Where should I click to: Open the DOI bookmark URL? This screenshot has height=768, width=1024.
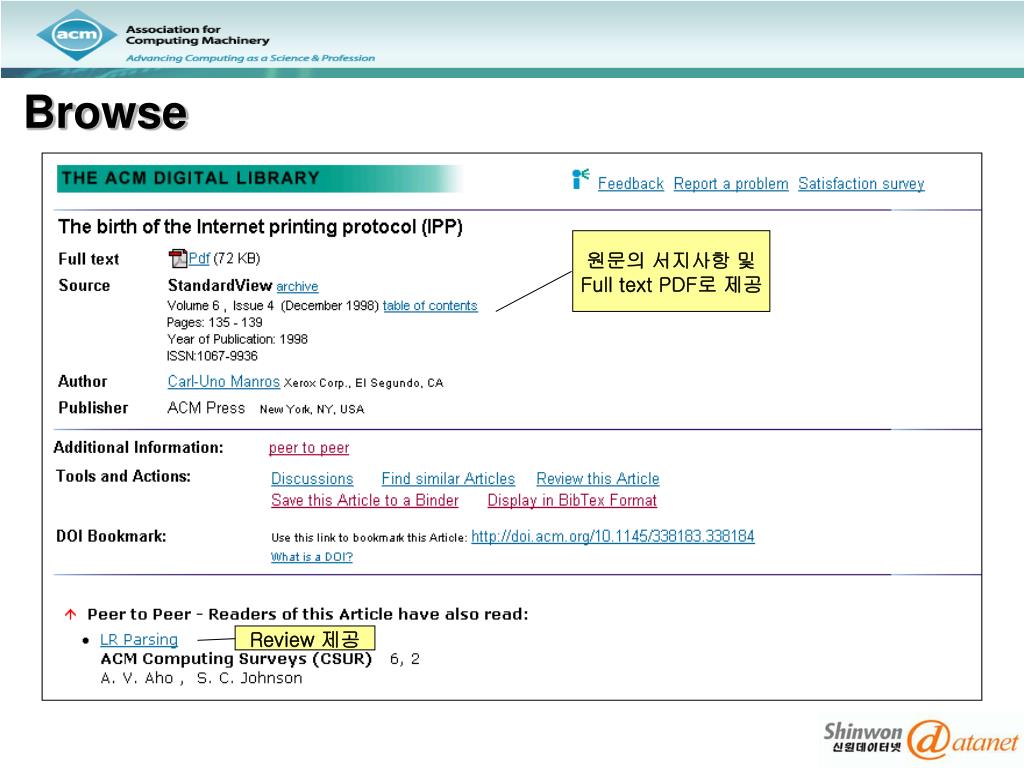click(x=613, y=537)
